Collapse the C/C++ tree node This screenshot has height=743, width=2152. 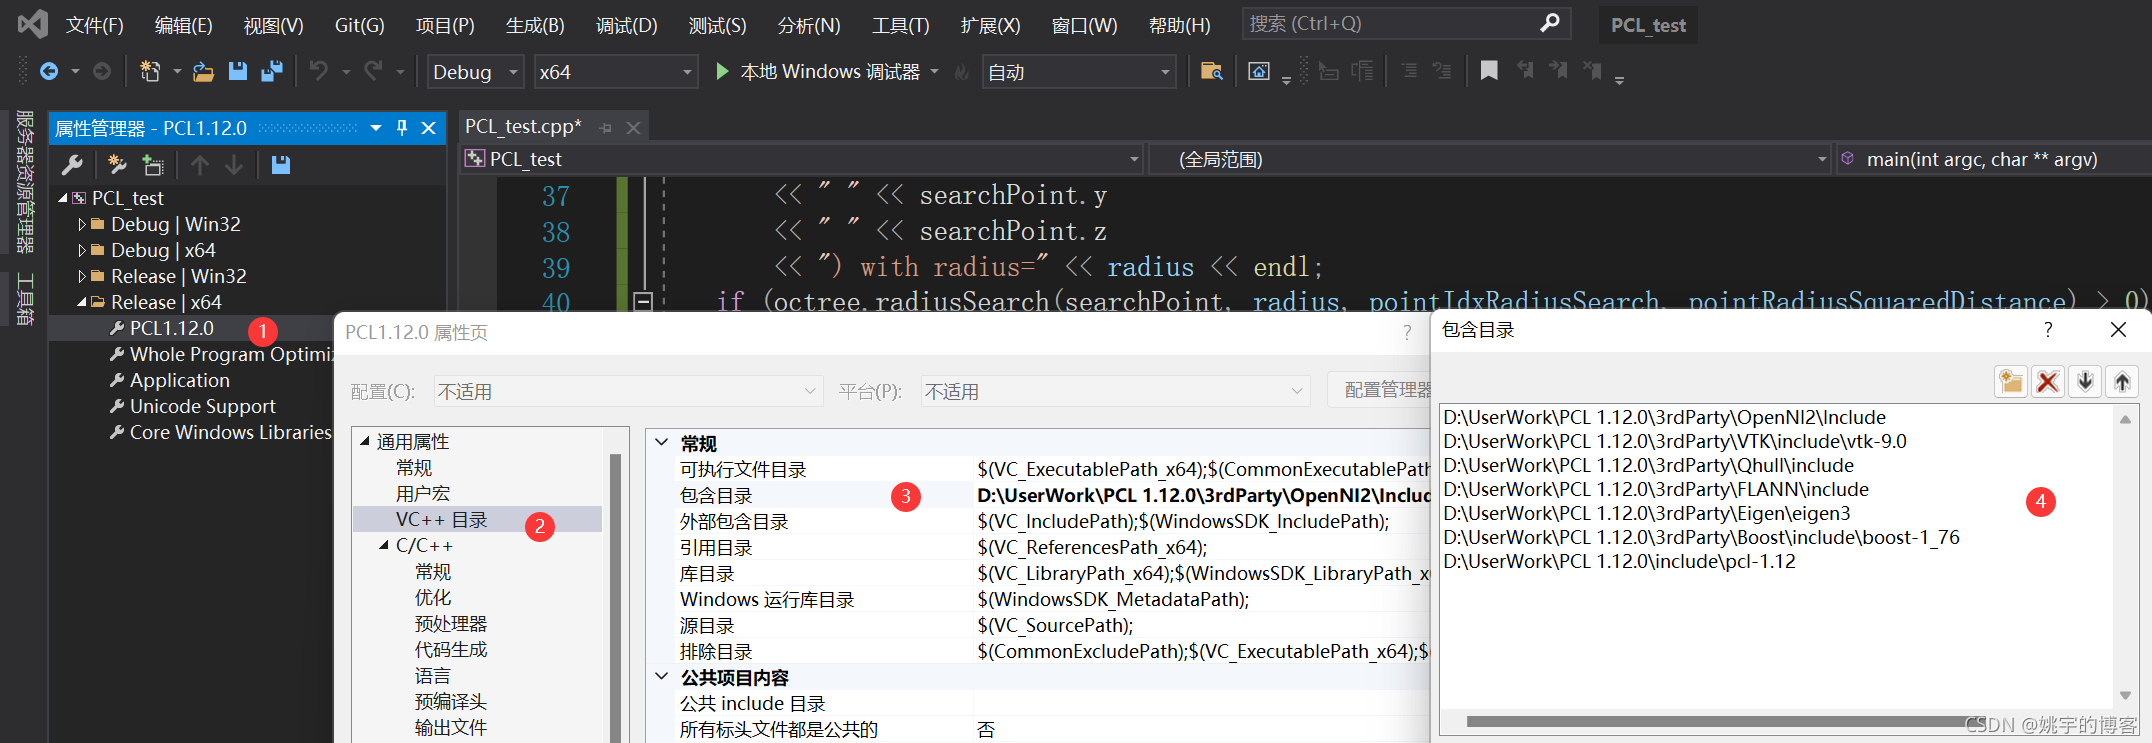(x=384, y=545)
